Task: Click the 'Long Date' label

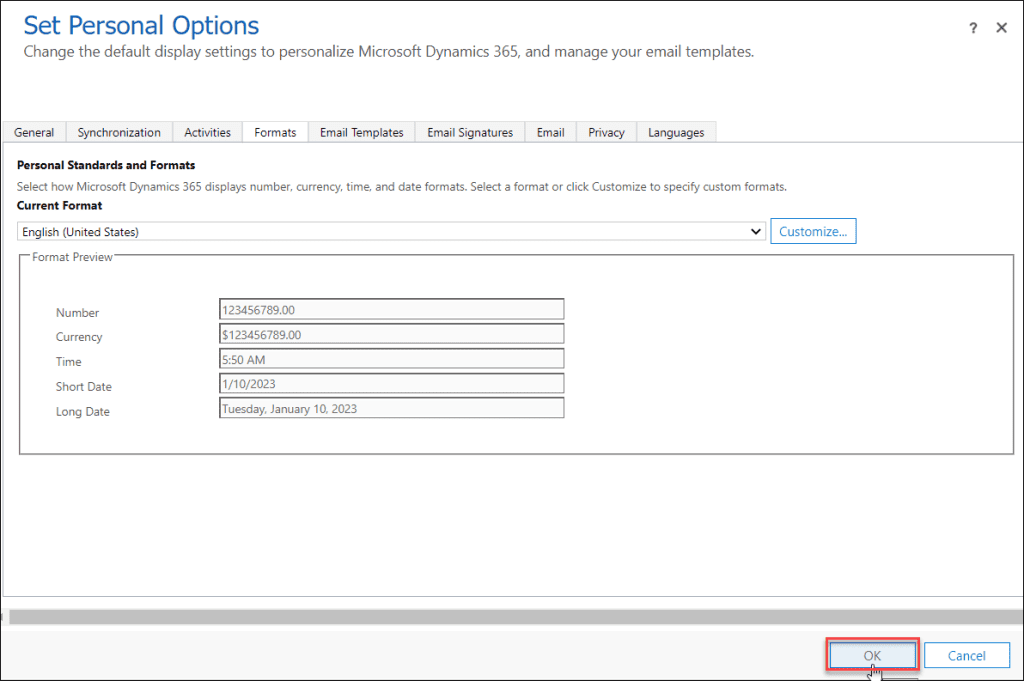Action: point(82,411)
